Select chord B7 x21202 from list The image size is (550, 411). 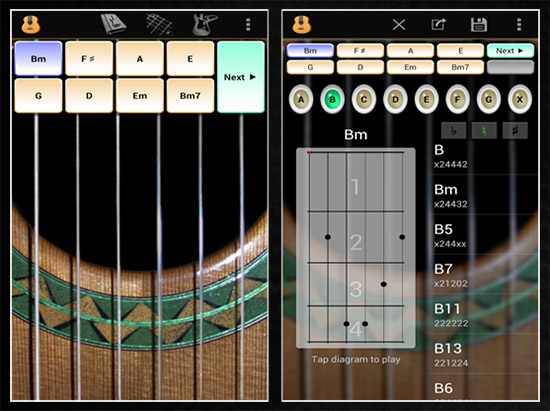pos(484,274)
